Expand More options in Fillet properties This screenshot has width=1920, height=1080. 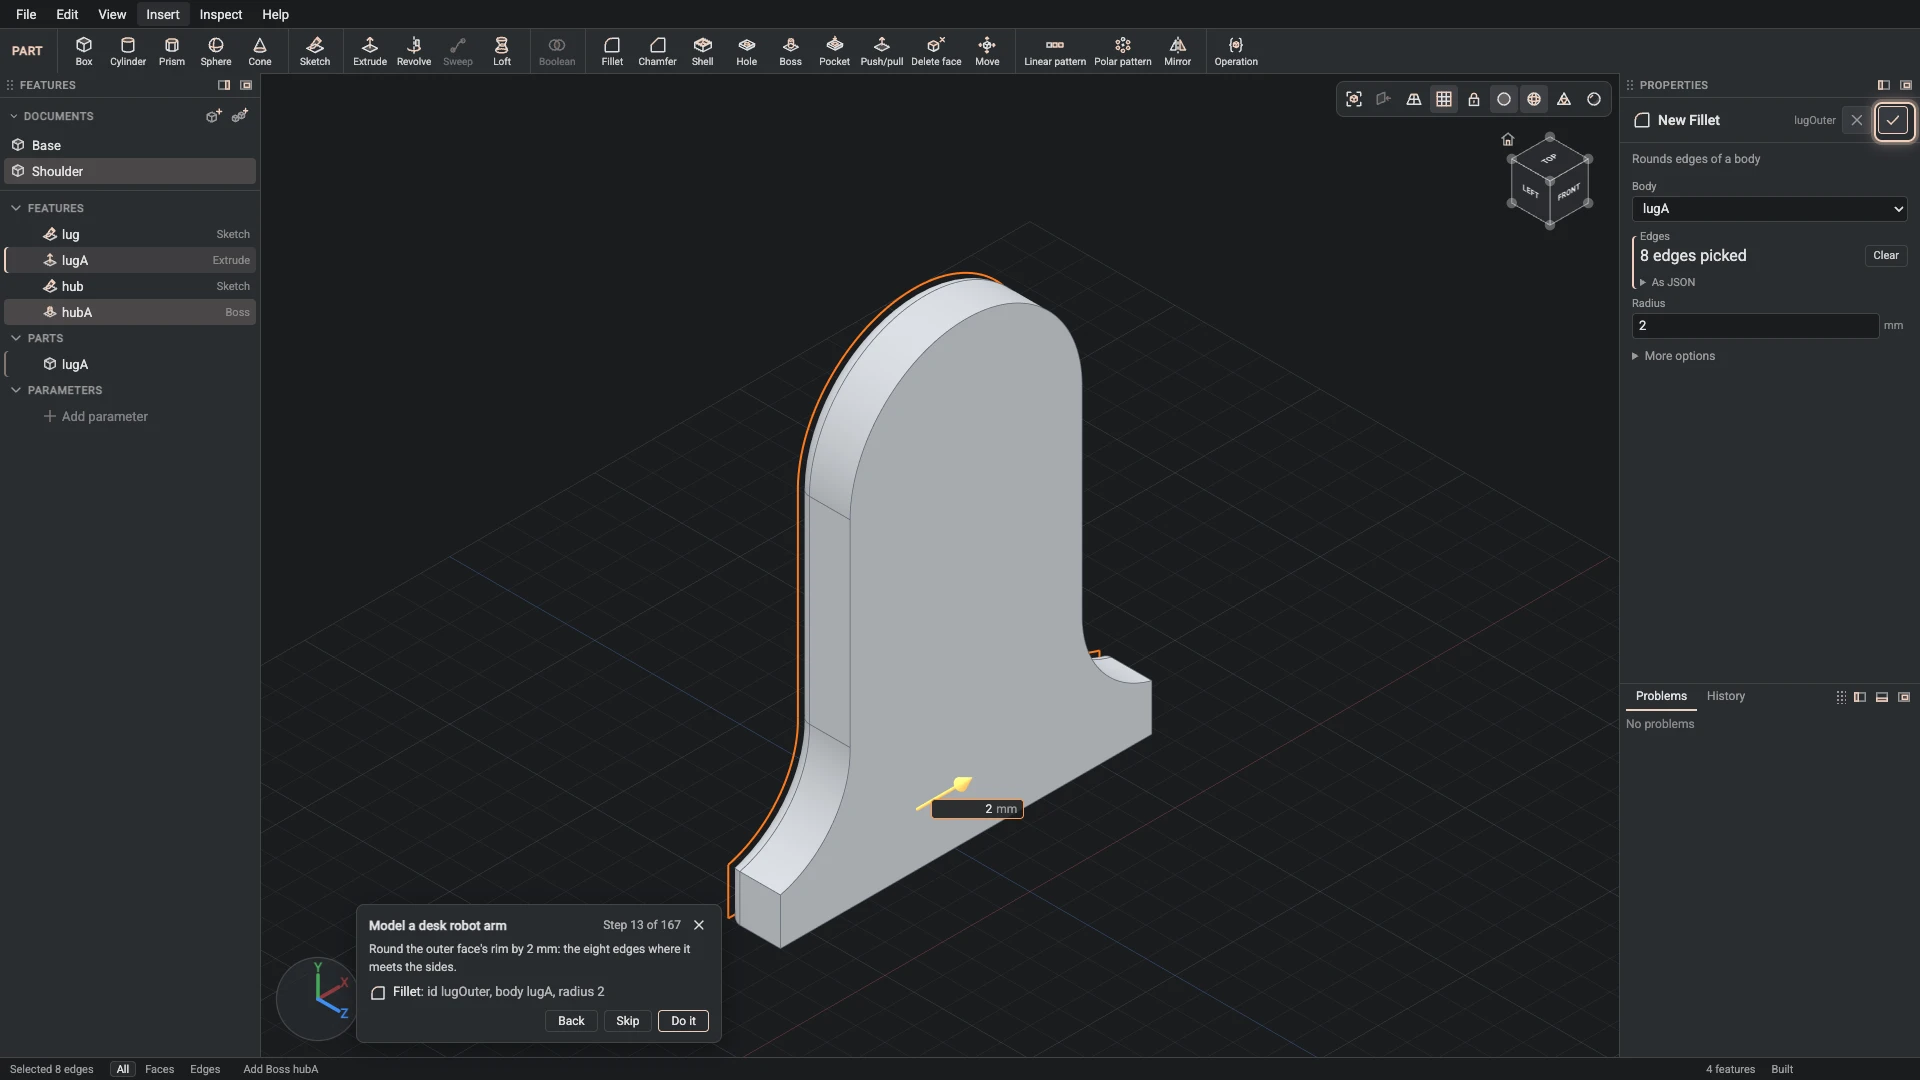(x=1673, y=356)
